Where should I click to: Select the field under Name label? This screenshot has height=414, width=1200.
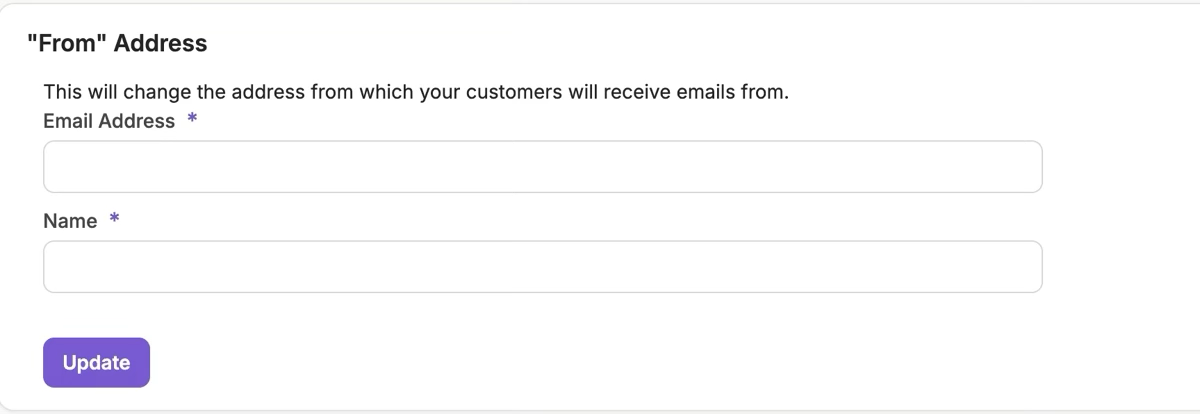(542, 266)
